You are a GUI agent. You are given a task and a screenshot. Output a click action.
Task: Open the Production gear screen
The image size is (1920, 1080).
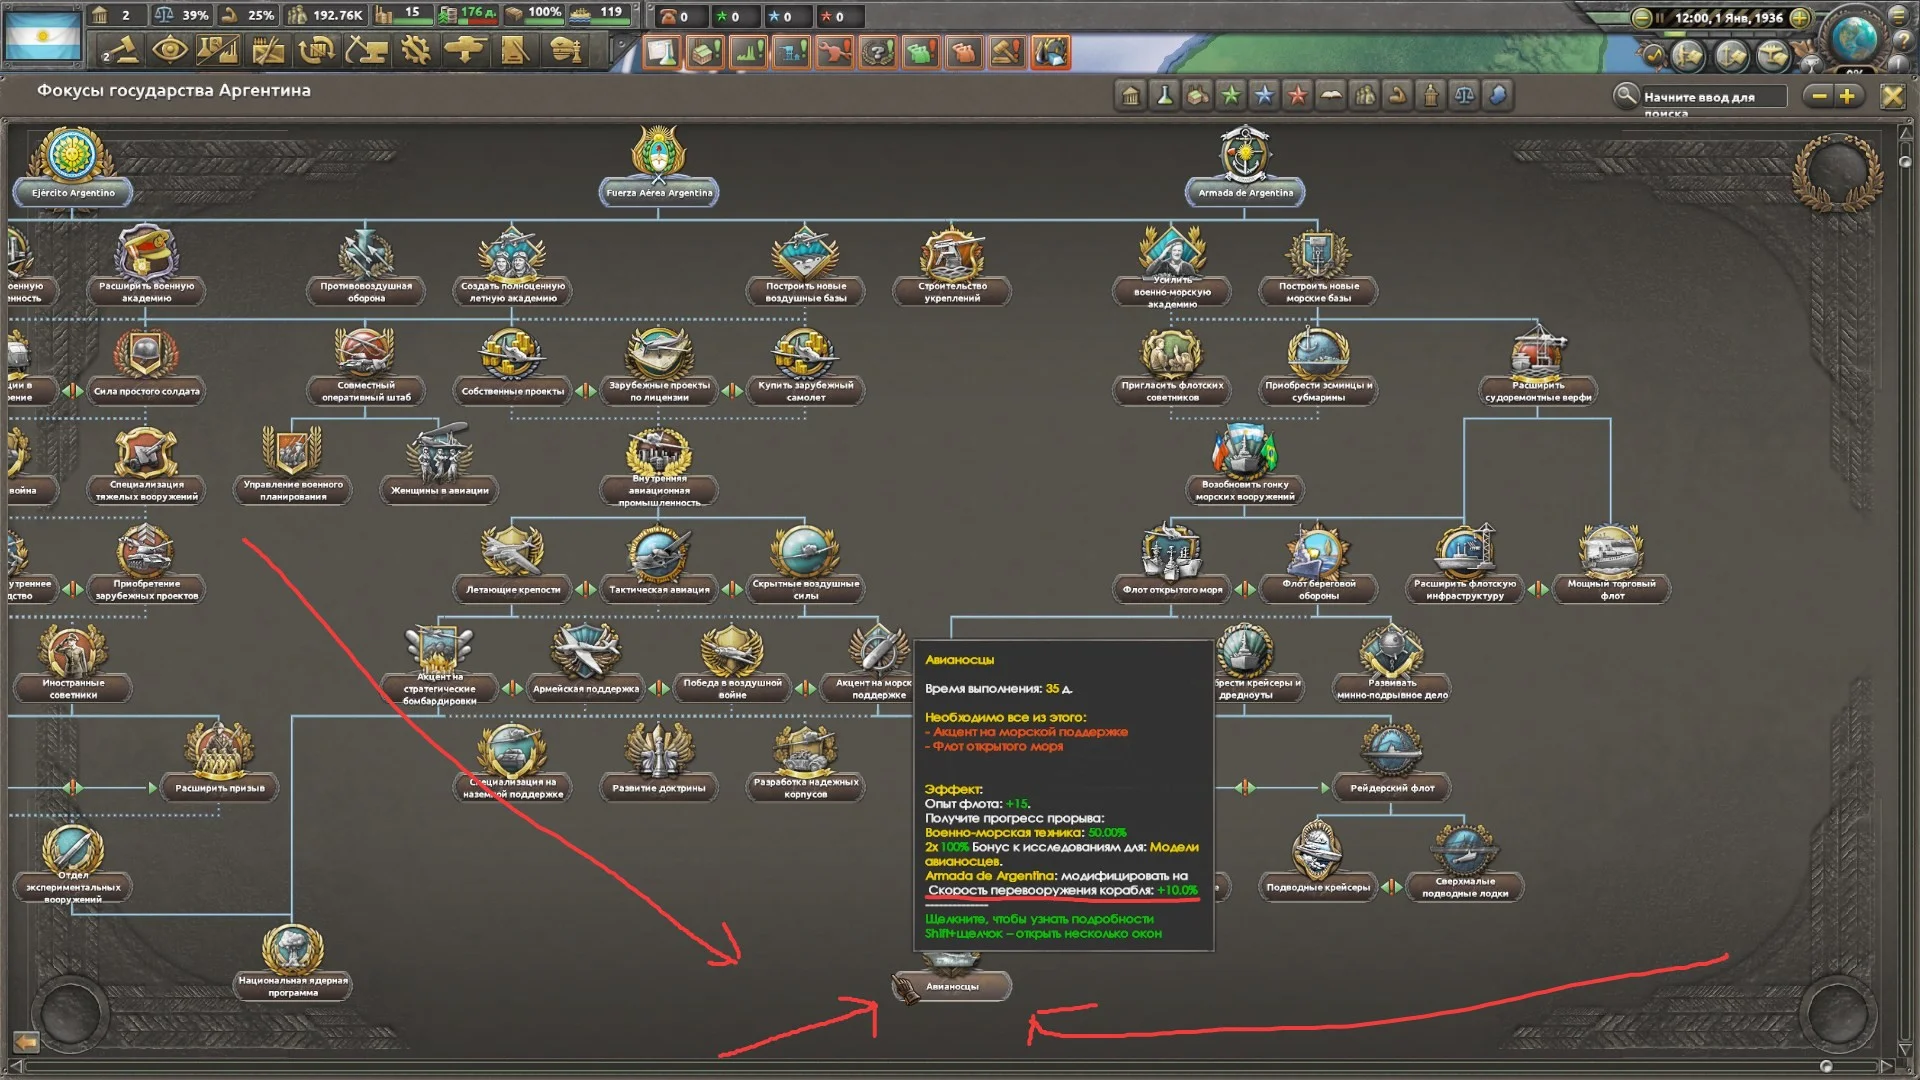pos(415,50)
